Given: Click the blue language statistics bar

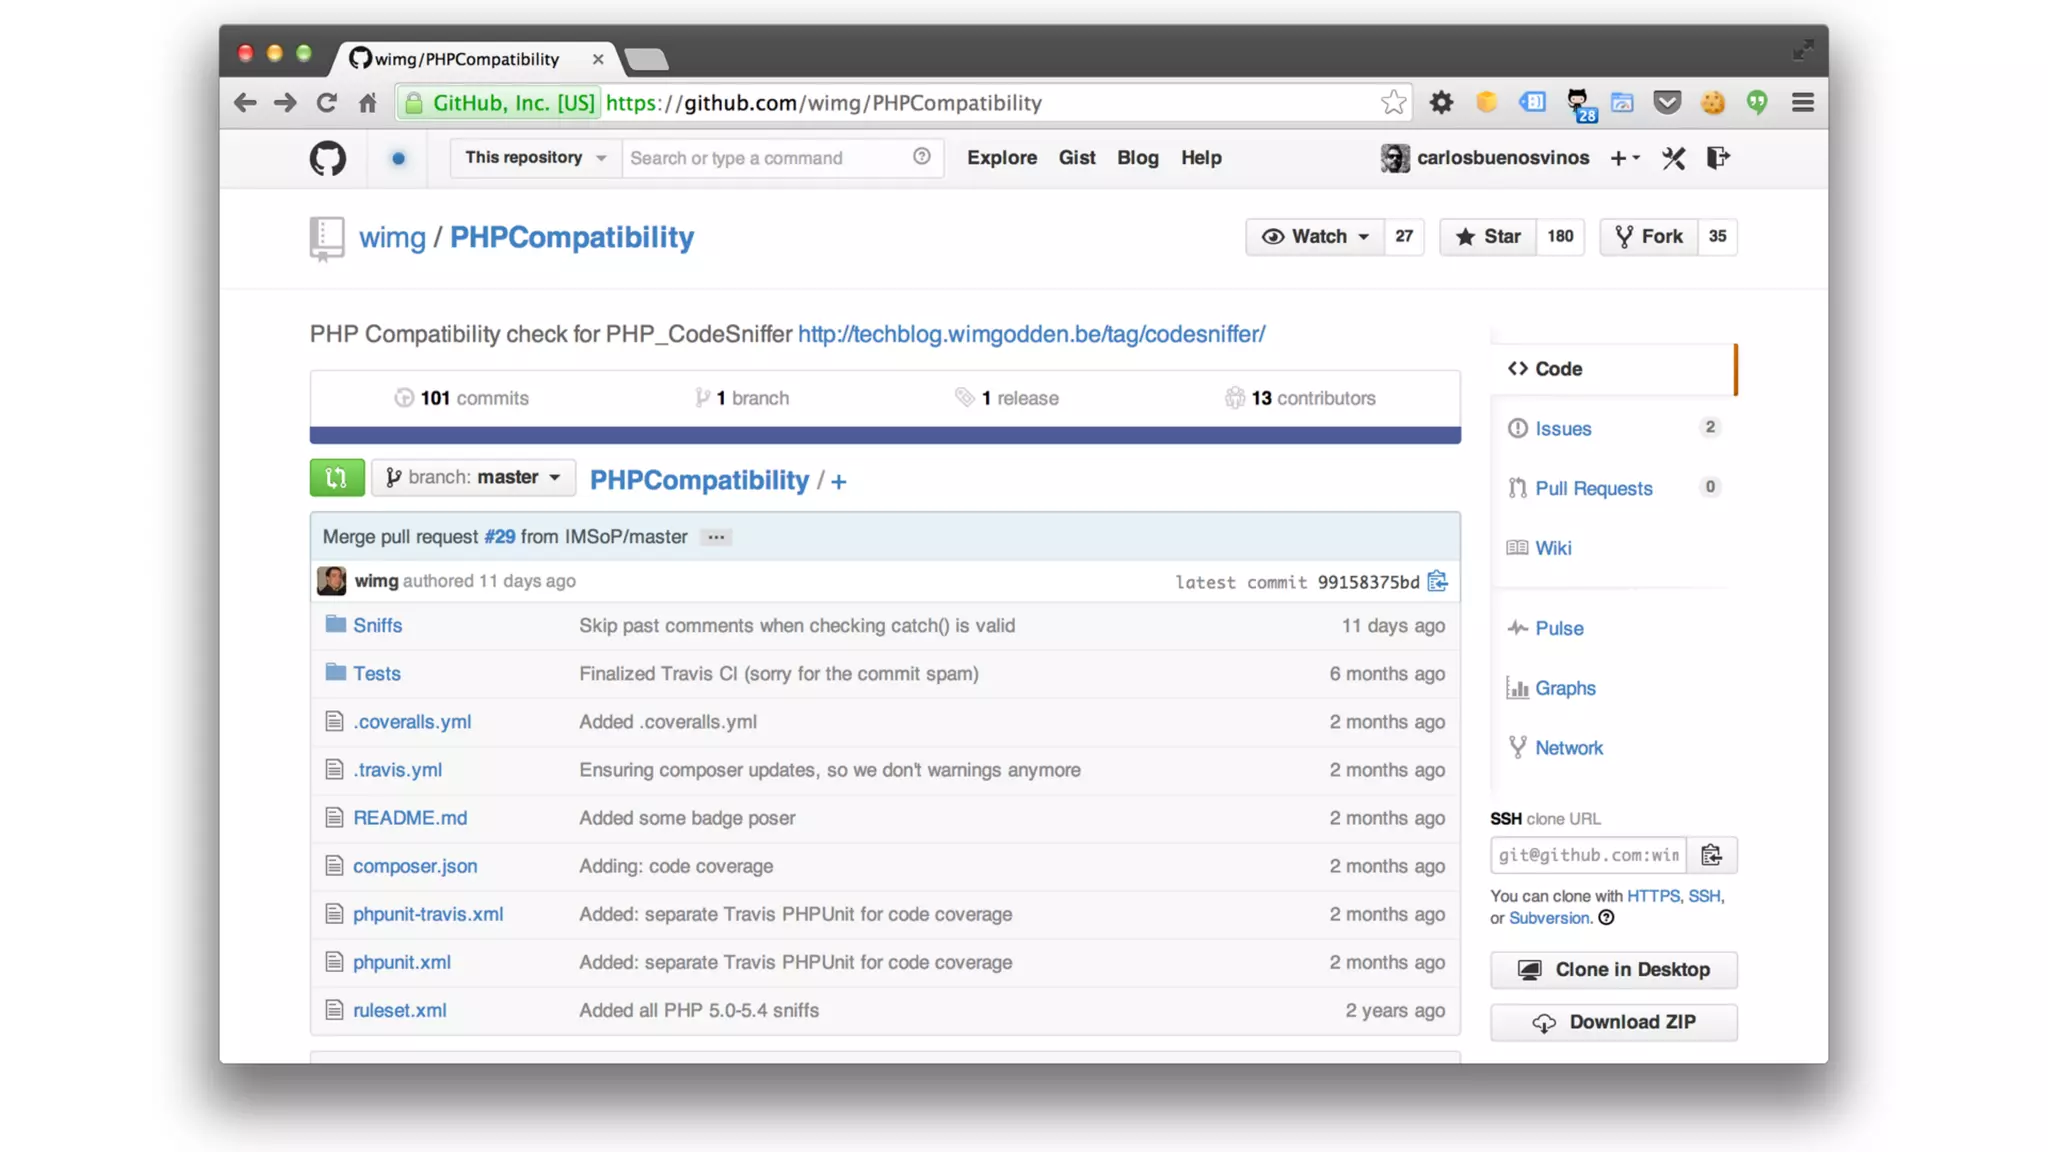Looking at the screenshot, I should coord(884,435).
